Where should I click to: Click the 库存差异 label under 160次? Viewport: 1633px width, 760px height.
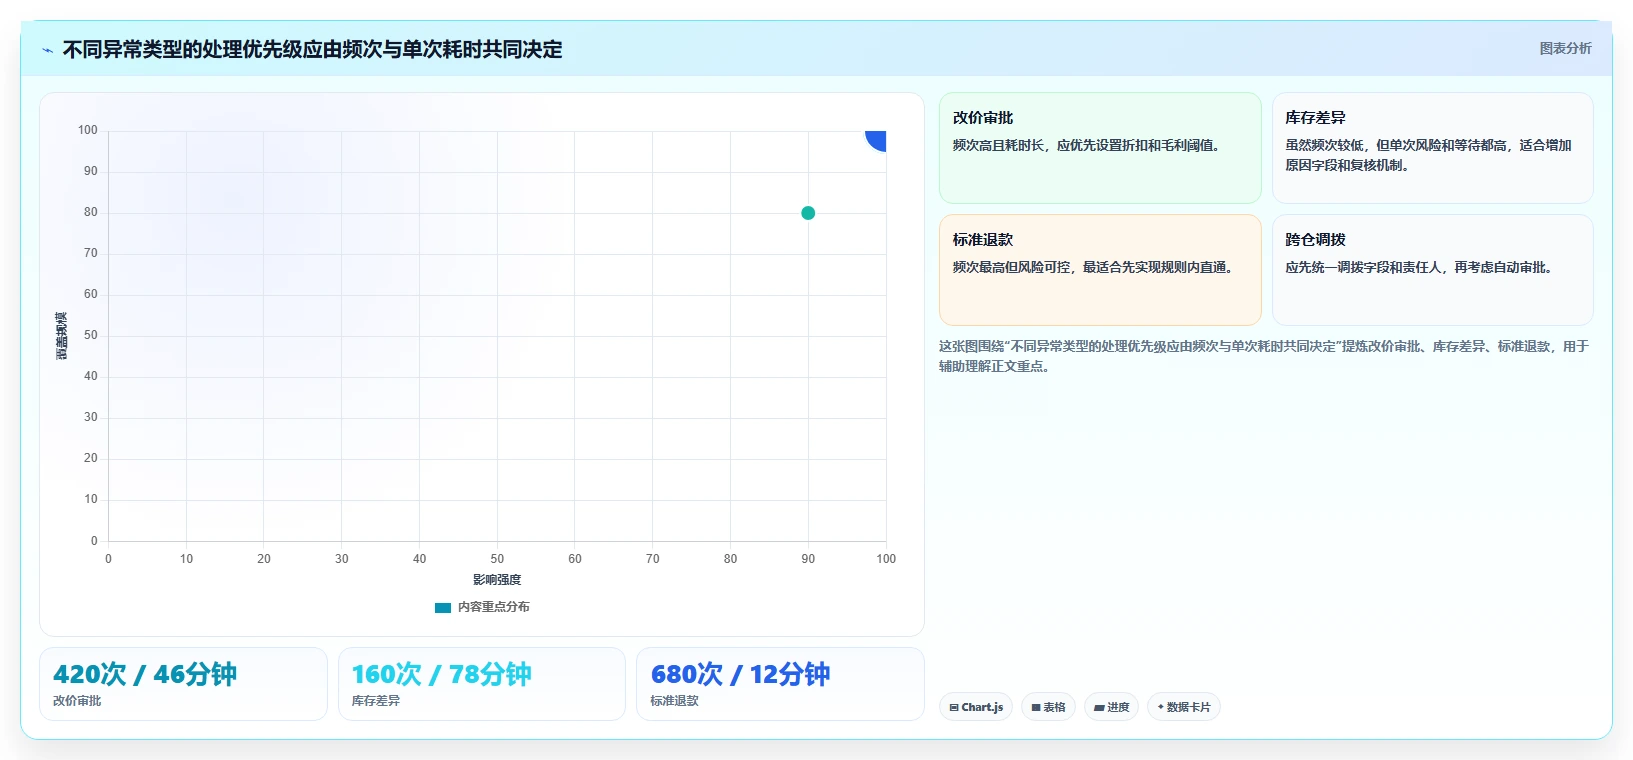[375, 701]
